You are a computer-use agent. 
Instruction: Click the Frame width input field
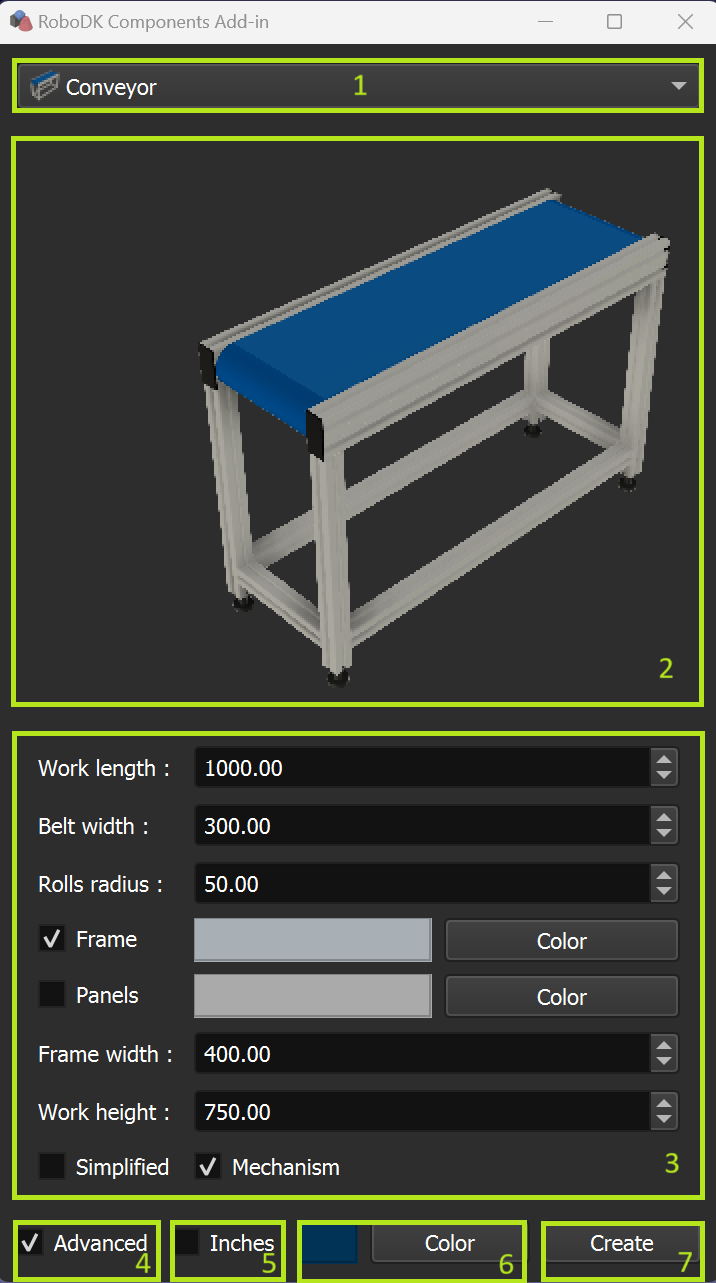pyautogui.click(x=422, y=1054)
